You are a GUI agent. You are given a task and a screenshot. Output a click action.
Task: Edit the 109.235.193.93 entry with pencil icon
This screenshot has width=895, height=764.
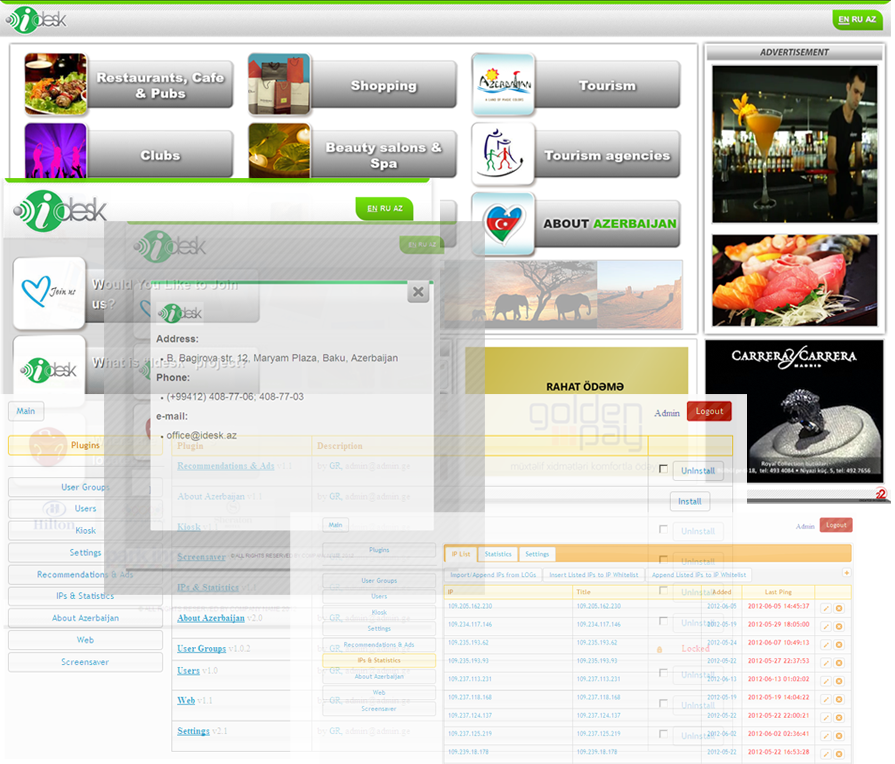point(826,664)
